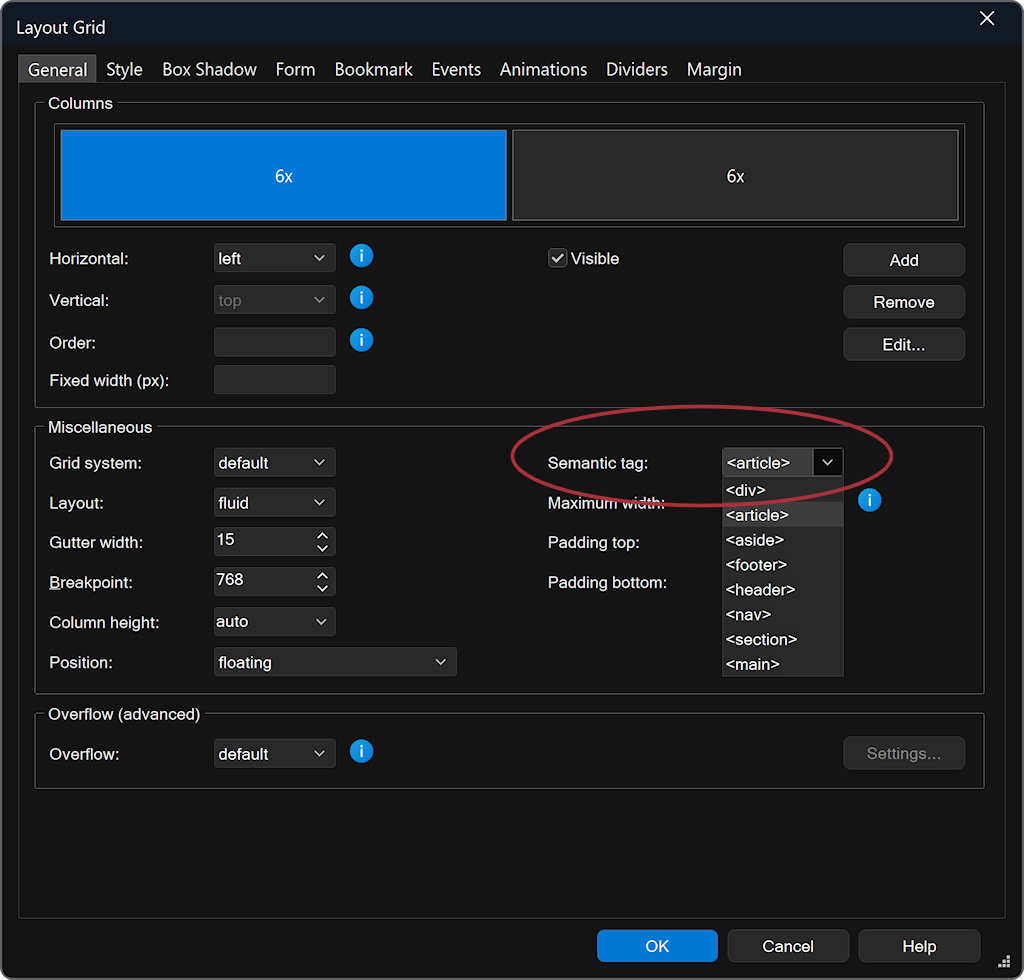This screenshot has height=980, width=1024.
Task: Choose <section> from the semantic tag list
Action: click(762, 639)
